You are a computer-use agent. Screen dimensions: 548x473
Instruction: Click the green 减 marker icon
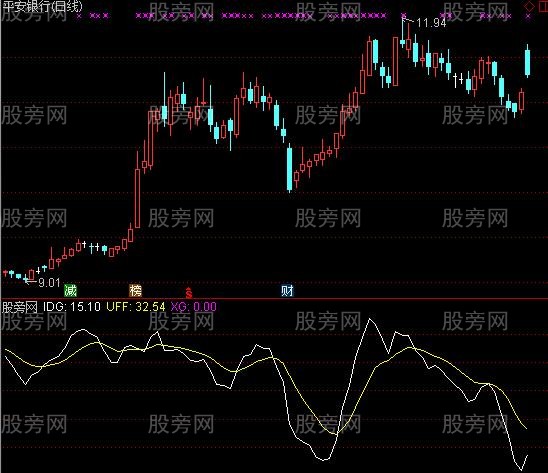pos(70,291)
